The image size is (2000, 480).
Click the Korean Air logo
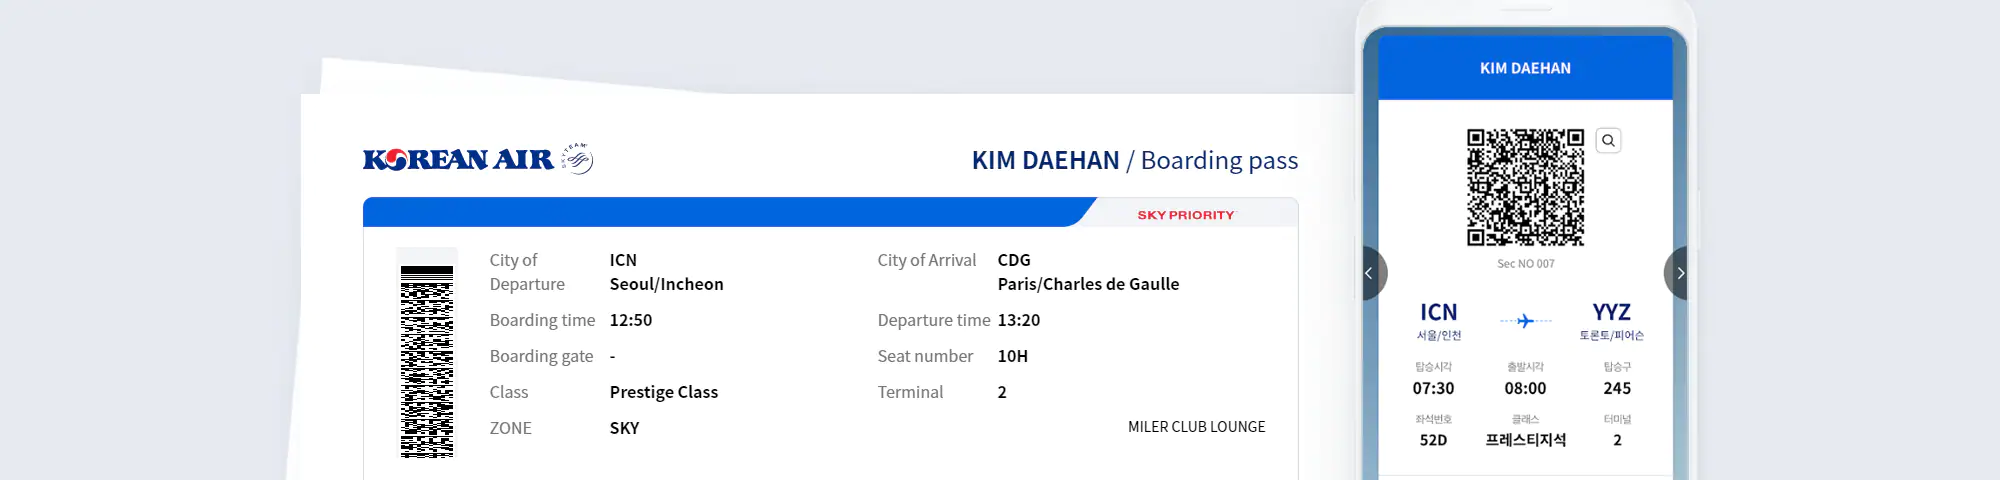[x=458, y=159]
